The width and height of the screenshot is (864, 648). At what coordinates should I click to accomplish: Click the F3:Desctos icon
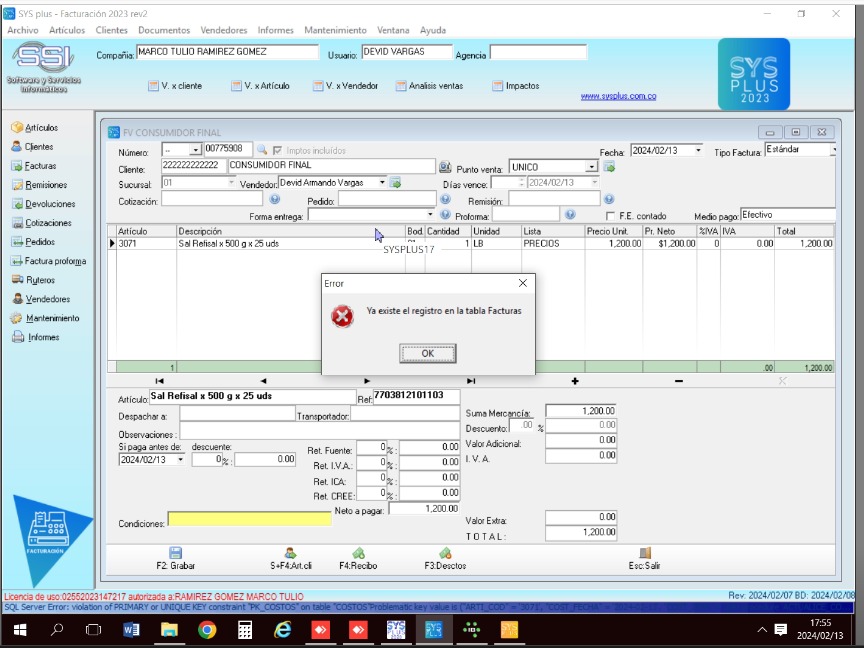[x=445, y=553]
